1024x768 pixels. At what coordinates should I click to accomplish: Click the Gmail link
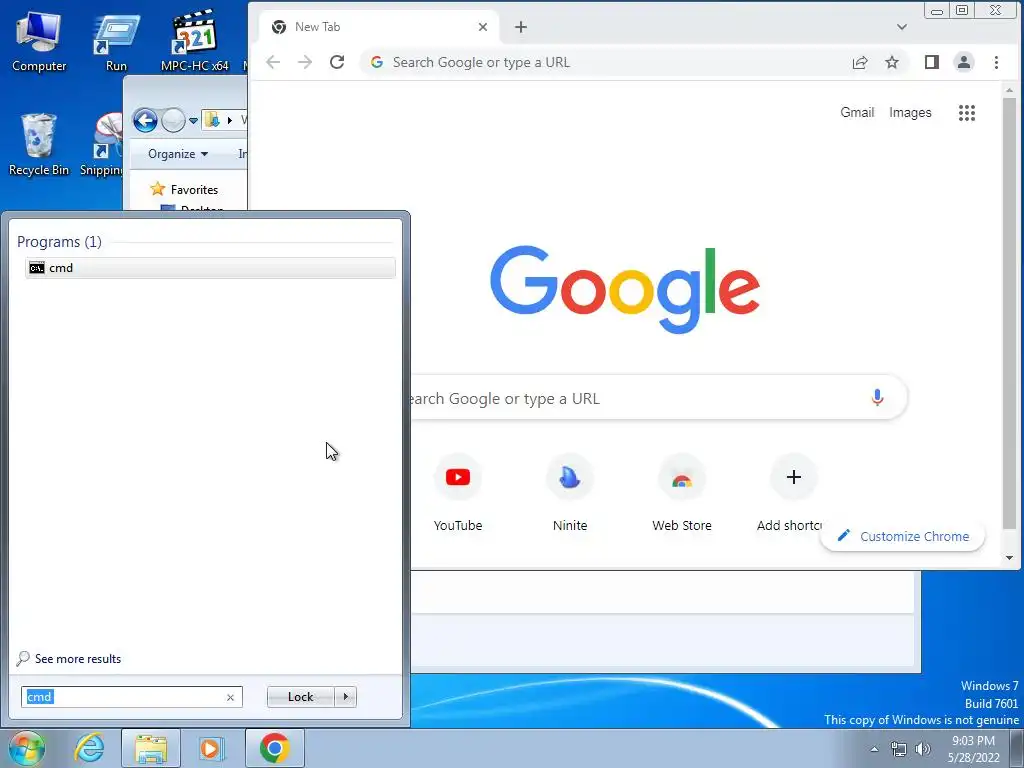pos(857,112)
